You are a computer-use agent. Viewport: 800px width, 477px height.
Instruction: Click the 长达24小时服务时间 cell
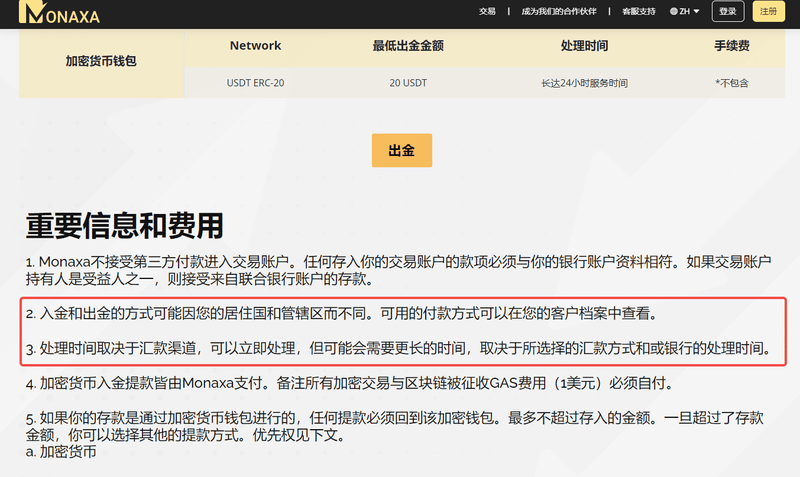point(585,83)
